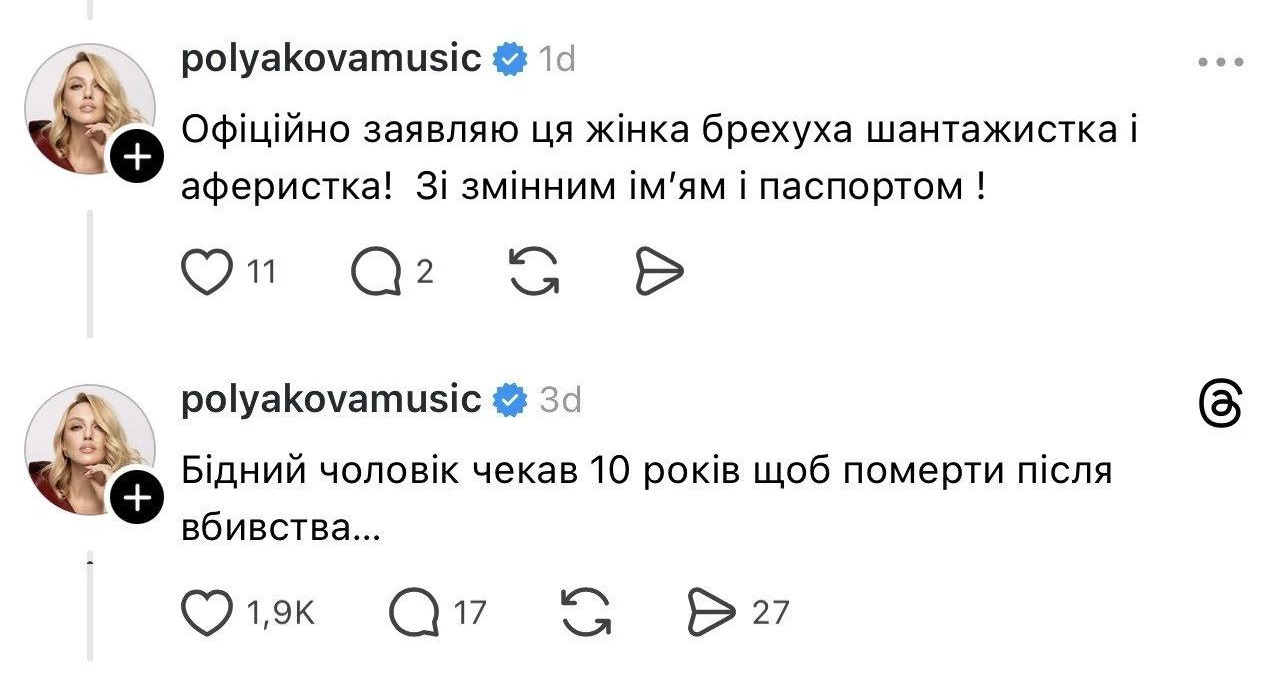
Task: Share the first post via the send icon
Action: click(x=659, y=271)
